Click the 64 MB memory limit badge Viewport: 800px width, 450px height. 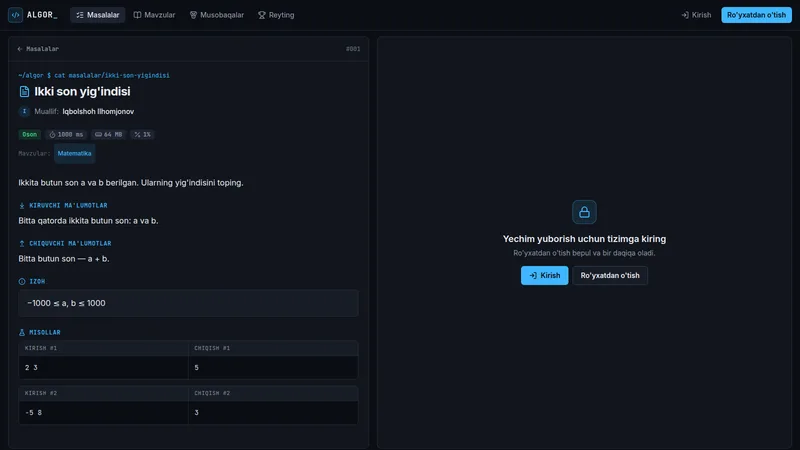tap(109, 135)
